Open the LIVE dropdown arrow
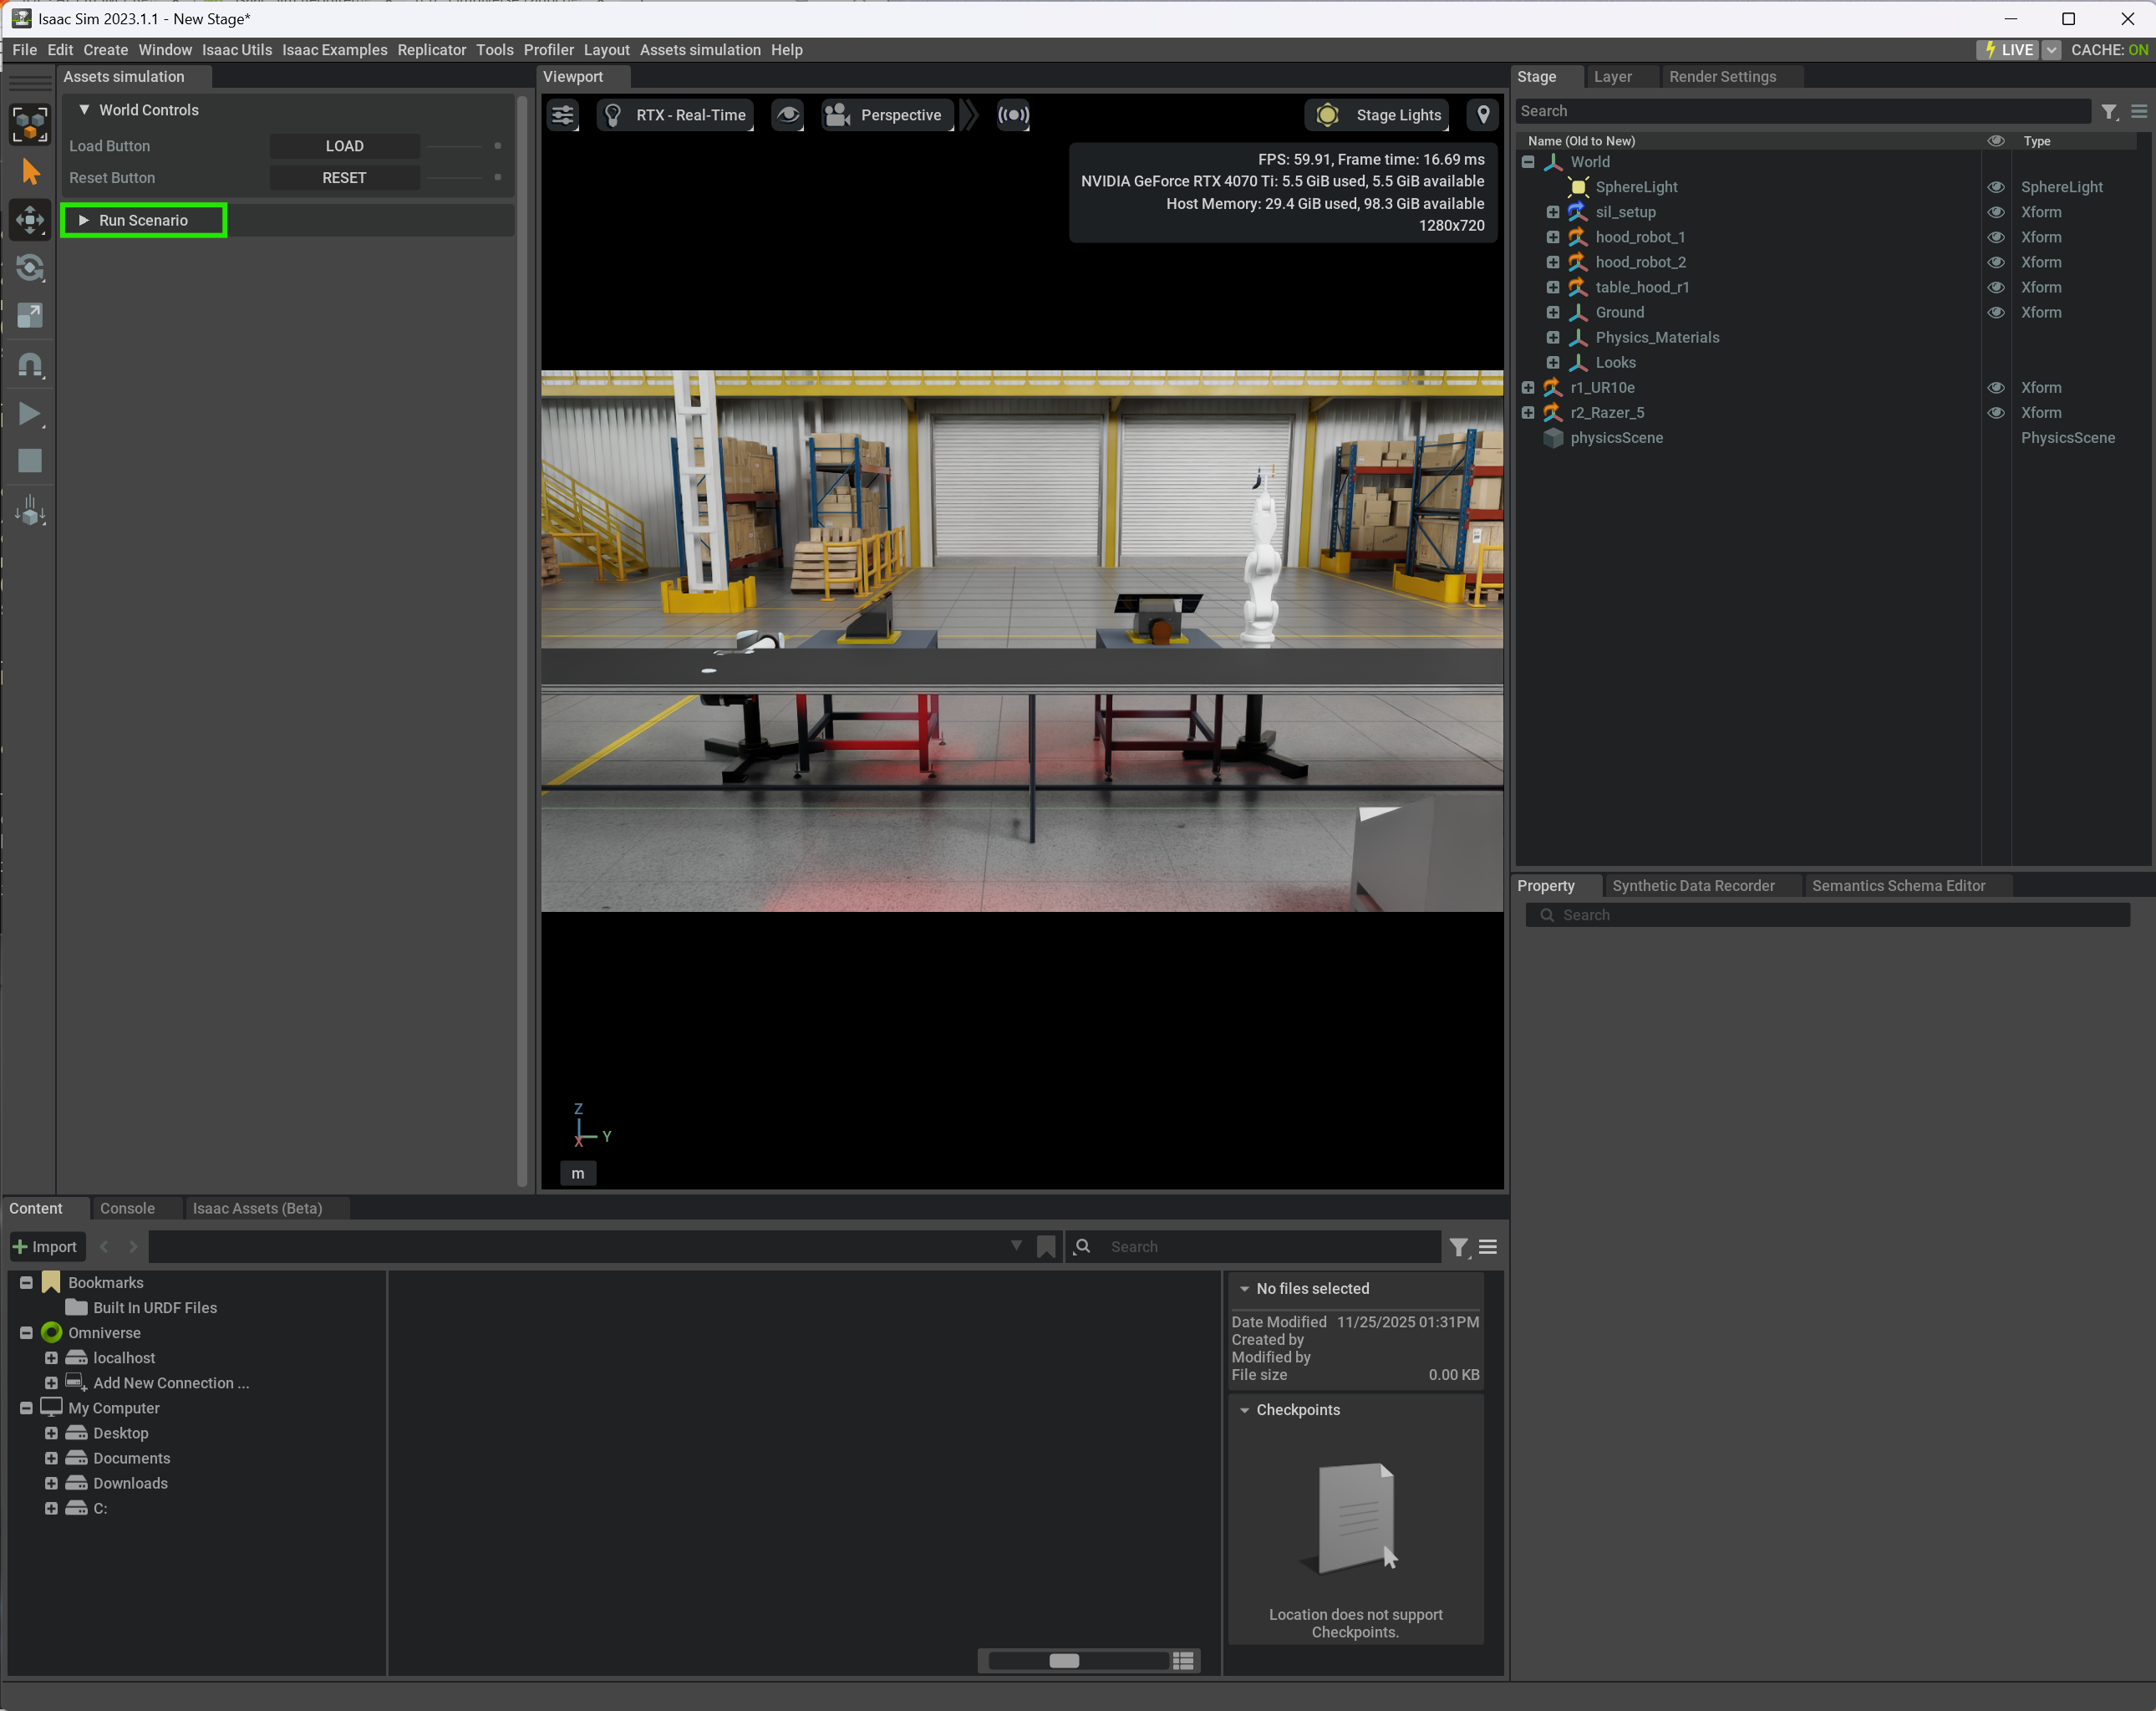This screenshot has height=1711, width=2156. point(2051,50)
